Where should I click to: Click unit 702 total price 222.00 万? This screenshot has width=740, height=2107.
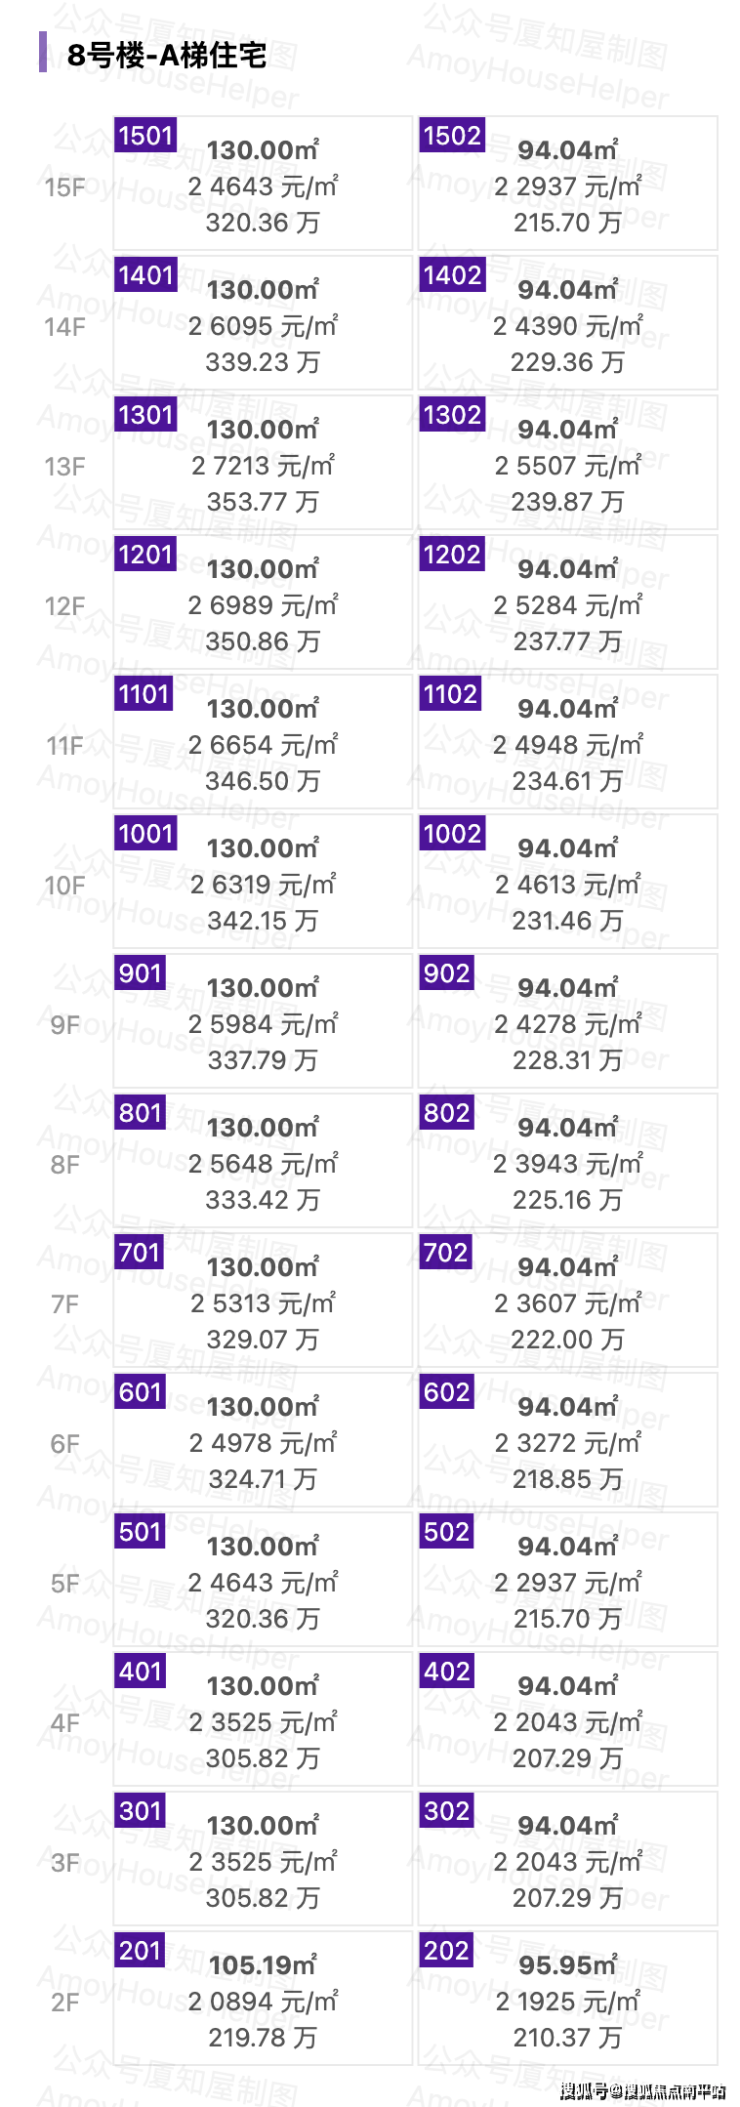567,1339
